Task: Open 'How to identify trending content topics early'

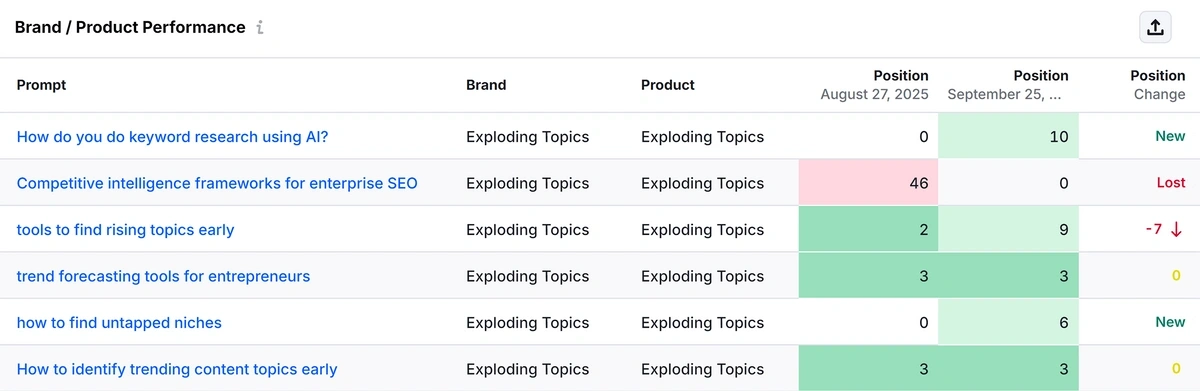Action: (x=177, y=369)
